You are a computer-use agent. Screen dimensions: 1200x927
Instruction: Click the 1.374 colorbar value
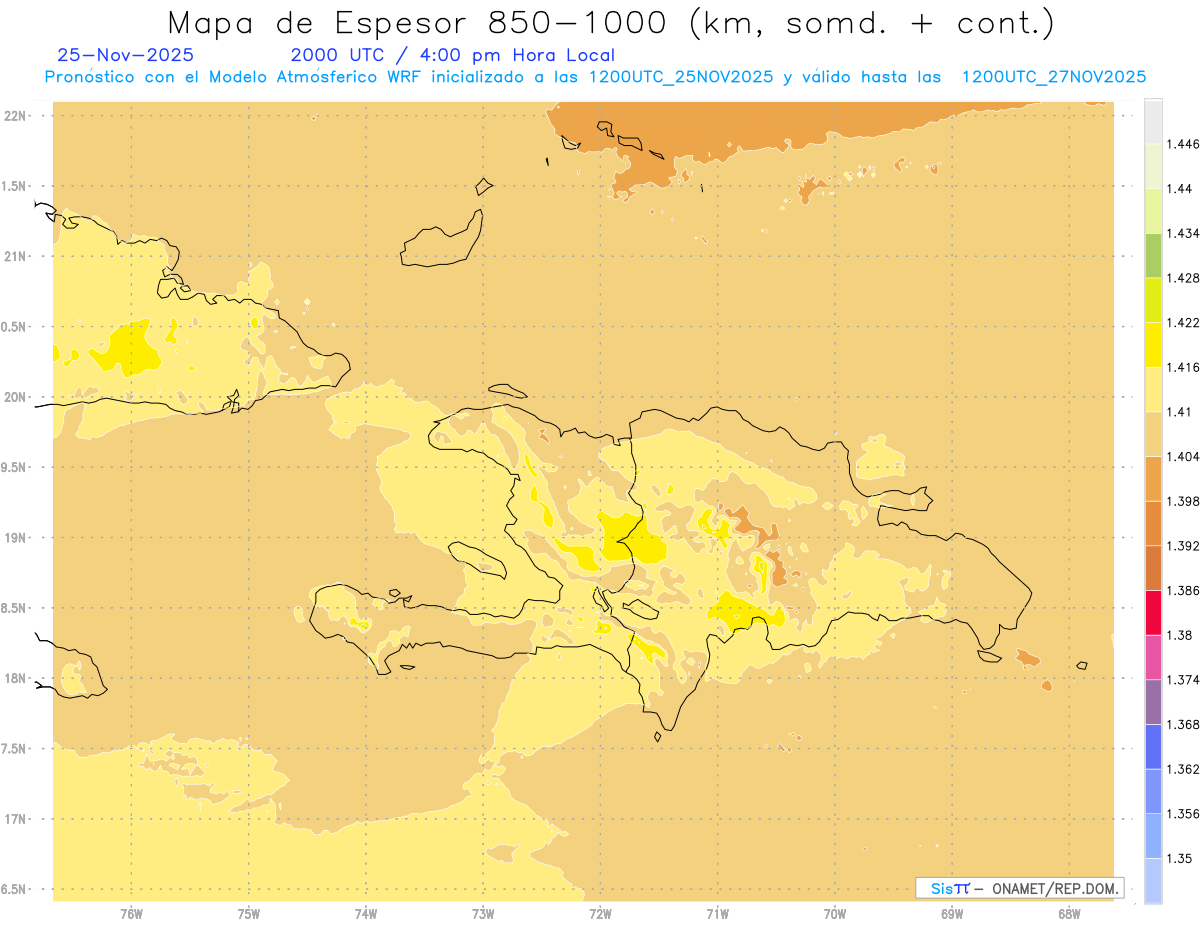click(1182, 679)
